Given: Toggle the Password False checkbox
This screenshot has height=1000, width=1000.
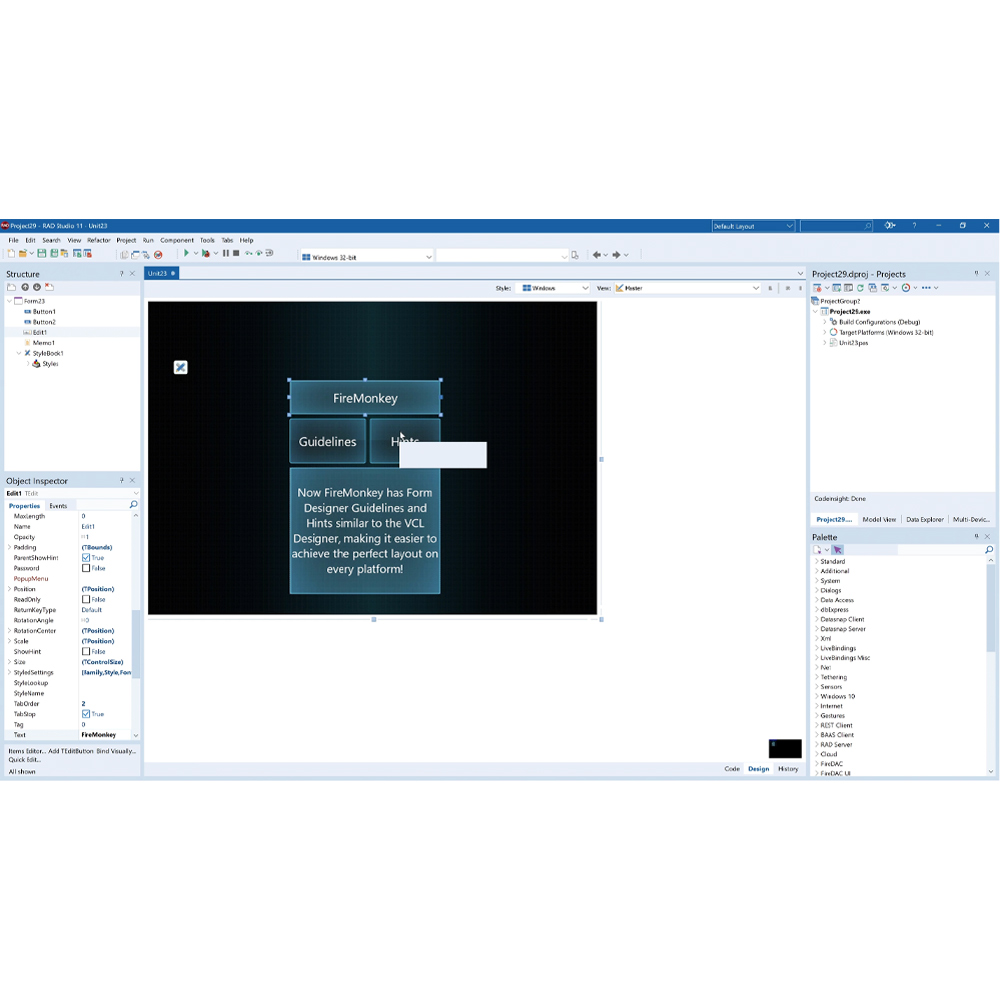Looking at the screenshot, I should (86, 568).
